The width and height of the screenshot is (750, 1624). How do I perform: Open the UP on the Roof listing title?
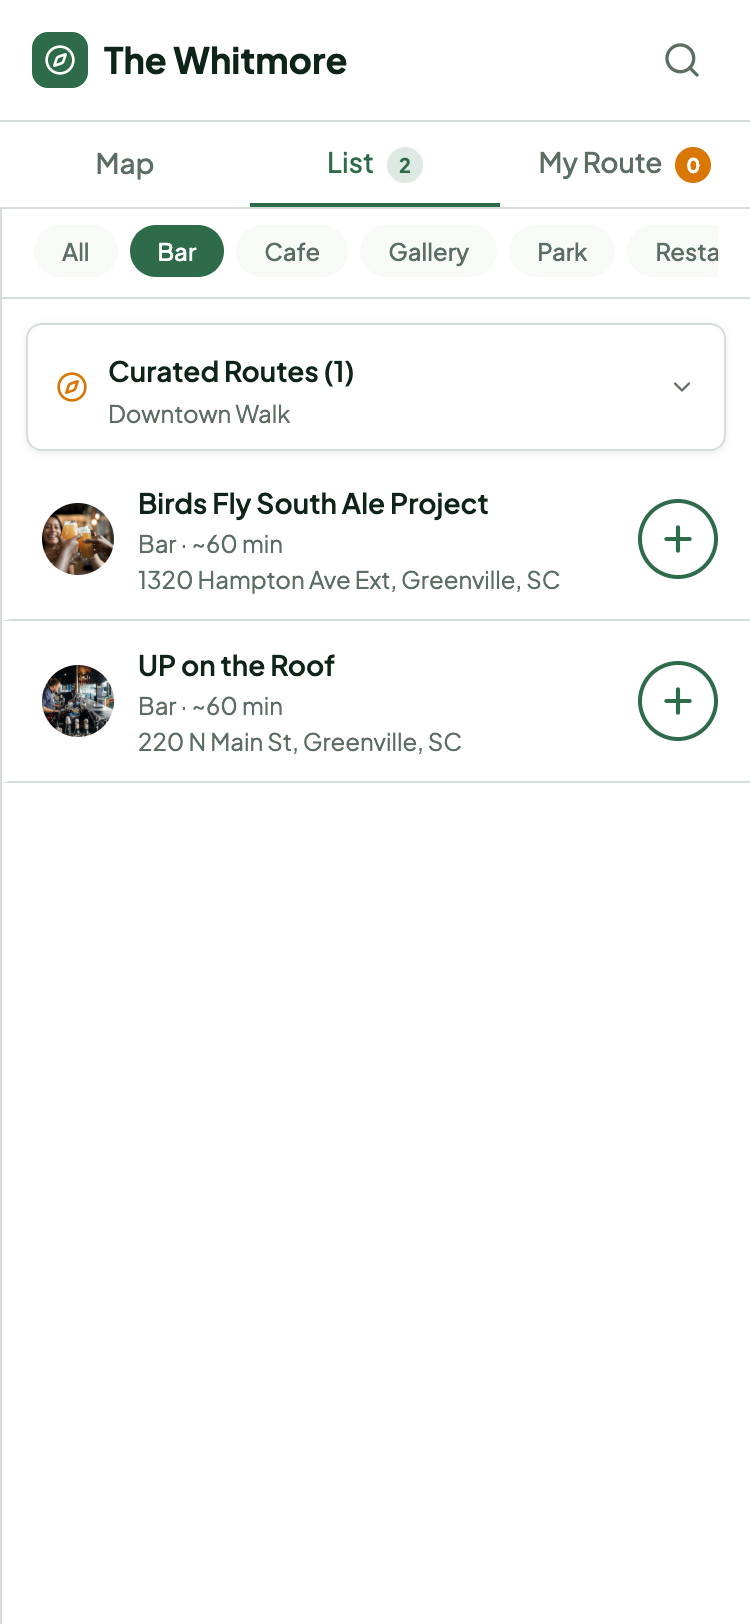point(236,666)
